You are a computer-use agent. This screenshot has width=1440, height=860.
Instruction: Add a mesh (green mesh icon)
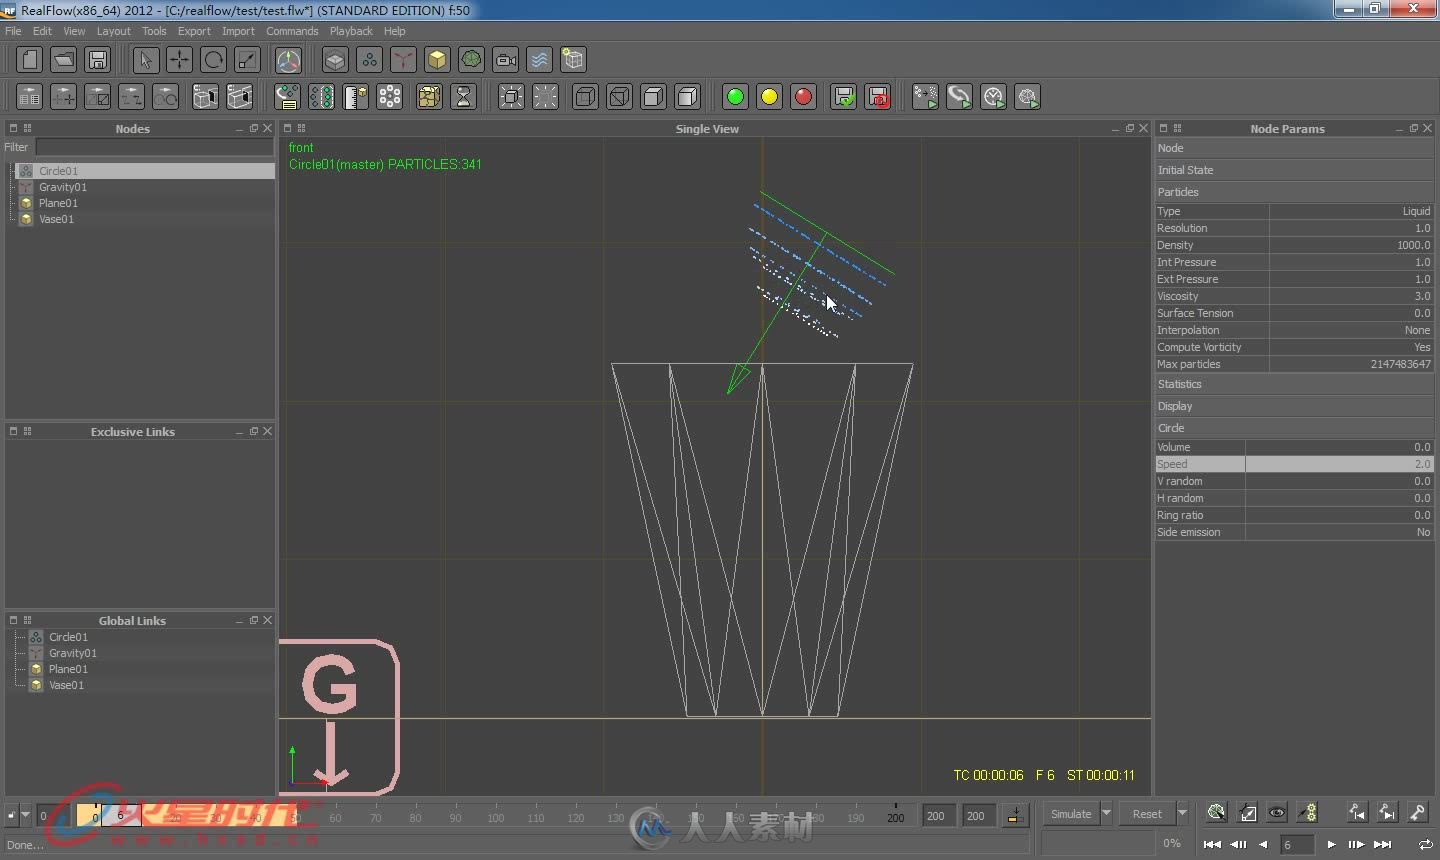(x=471, y=60)
